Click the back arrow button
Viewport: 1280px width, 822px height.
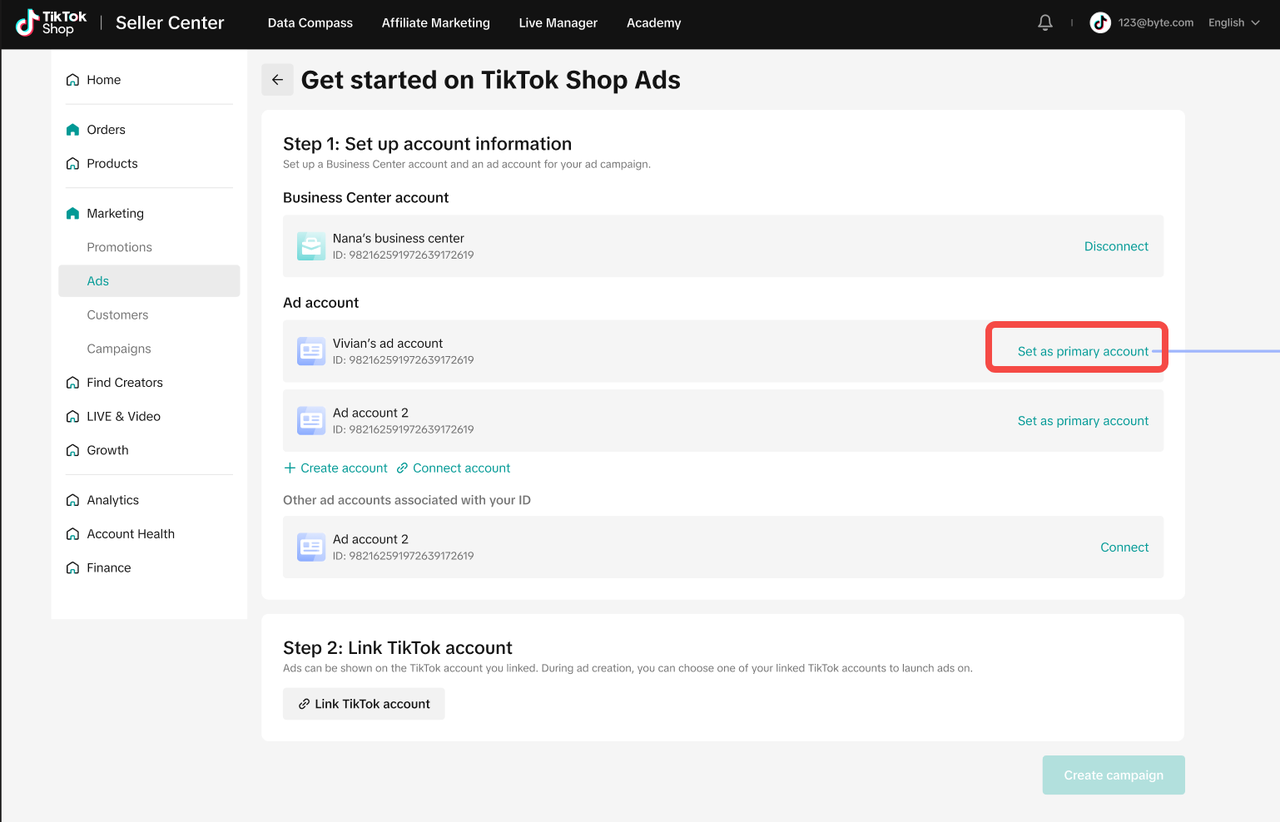(x=277, y=80)
